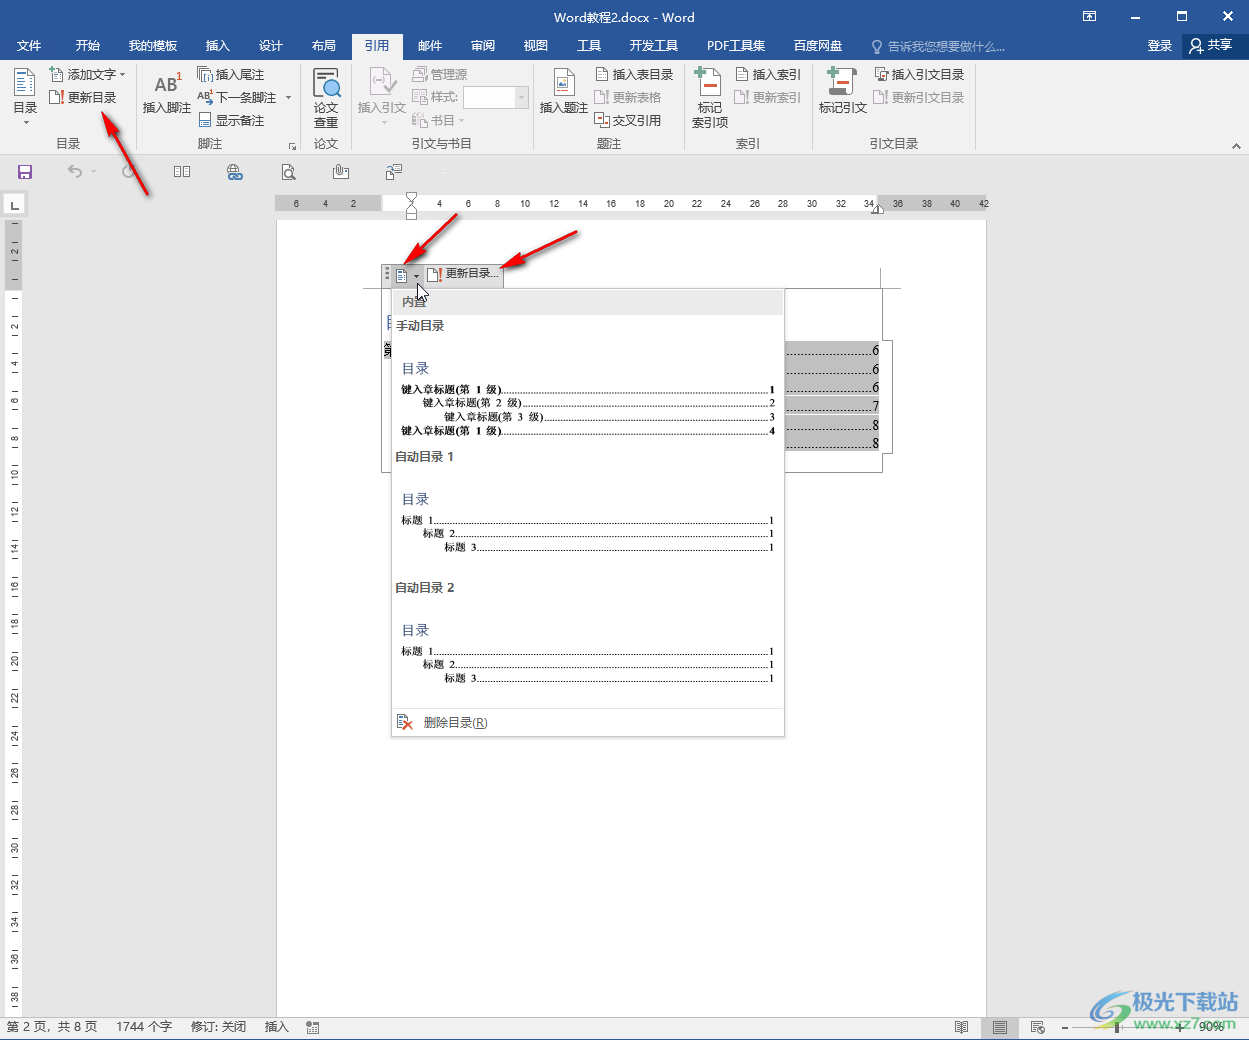Open the 百度网盘 tab
1249x1040 pixels.
(x=818, y=46)
